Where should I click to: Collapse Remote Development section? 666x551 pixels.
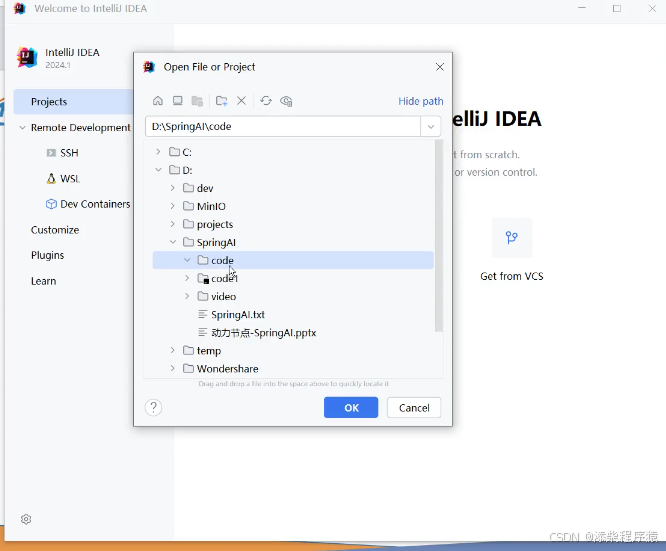click(x=23, y=127)
